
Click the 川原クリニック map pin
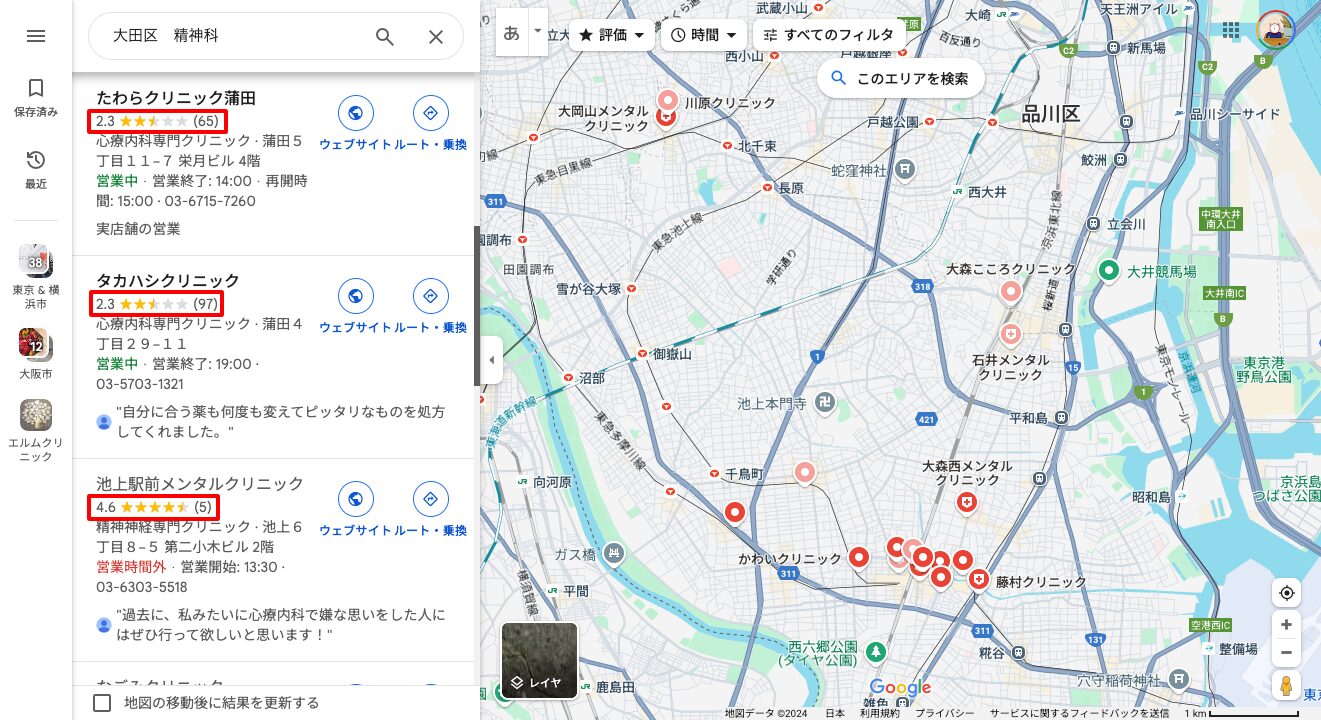tap(667, 101)
